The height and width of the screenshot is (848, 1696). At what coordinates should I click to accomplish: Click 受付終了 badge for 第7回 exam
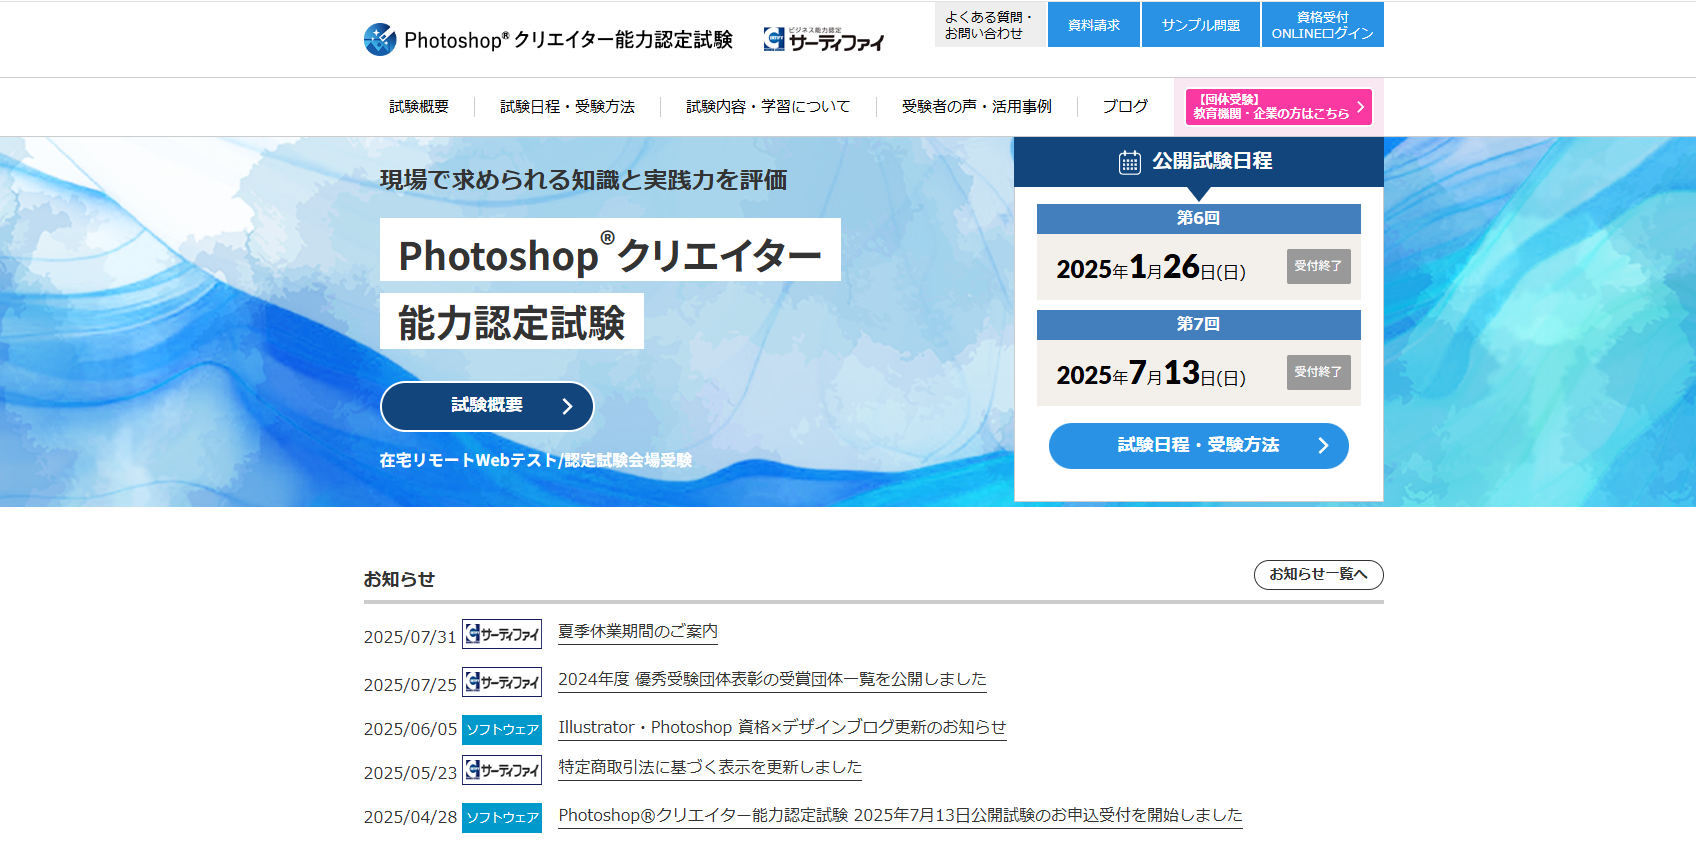[1319, 372]
